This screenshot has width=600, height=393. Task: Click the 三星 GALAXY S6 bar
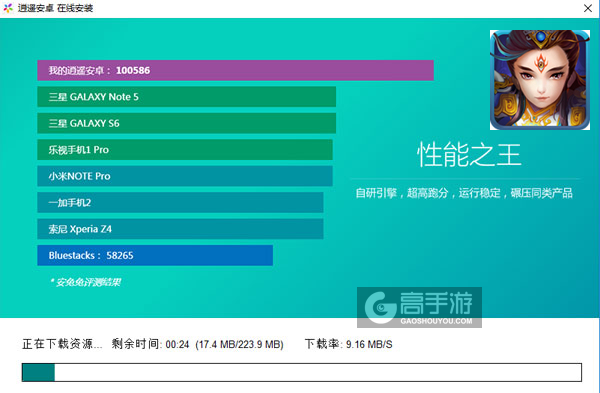(186, 123)
